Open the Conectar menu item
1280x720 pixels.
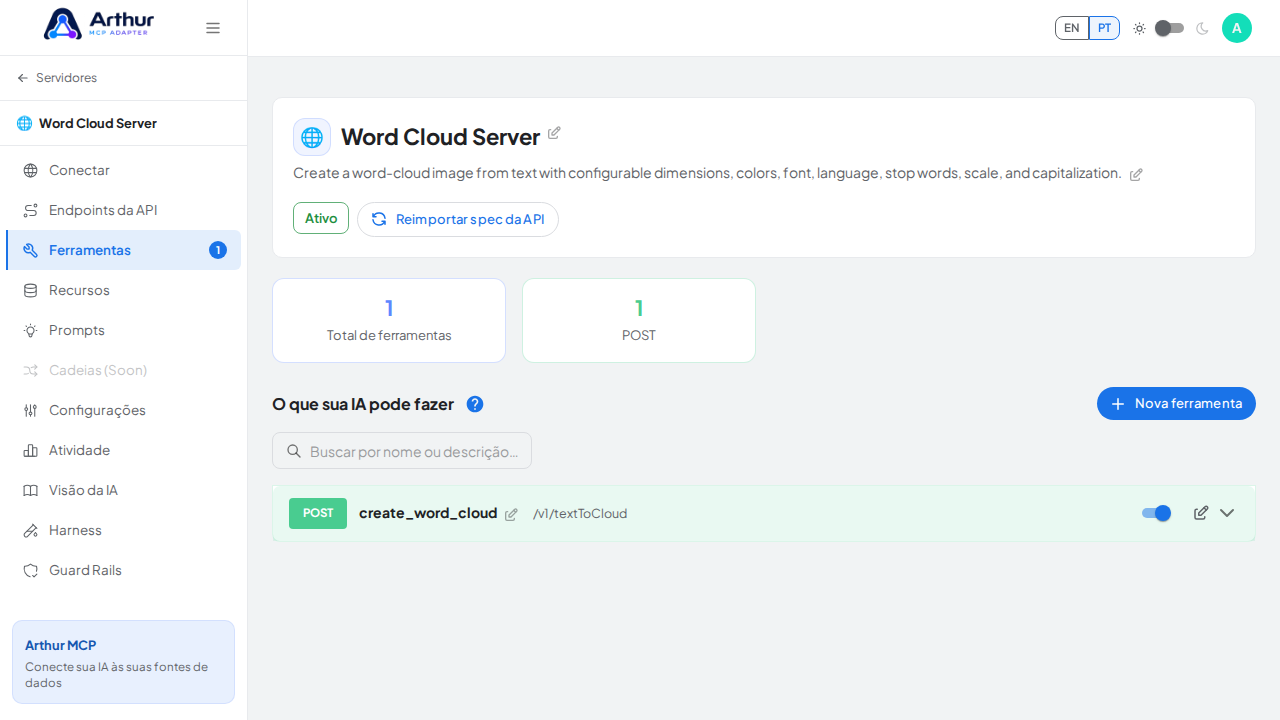click(123, 170)
